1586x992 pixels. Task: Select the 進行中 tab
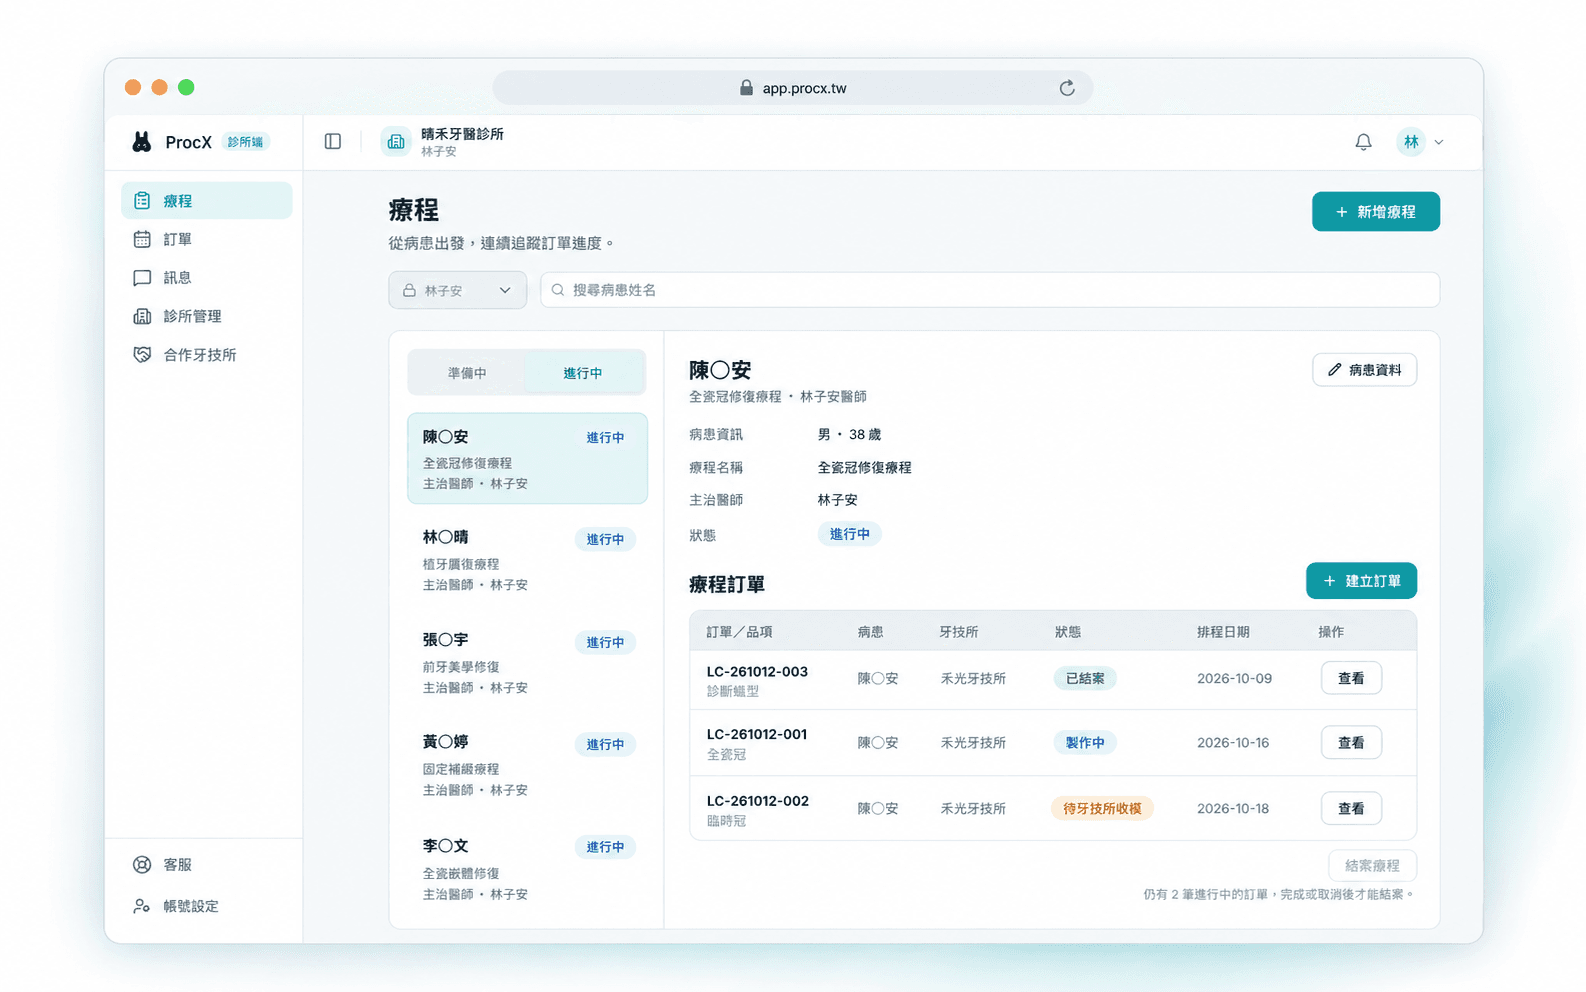click(x=583, y=373)
